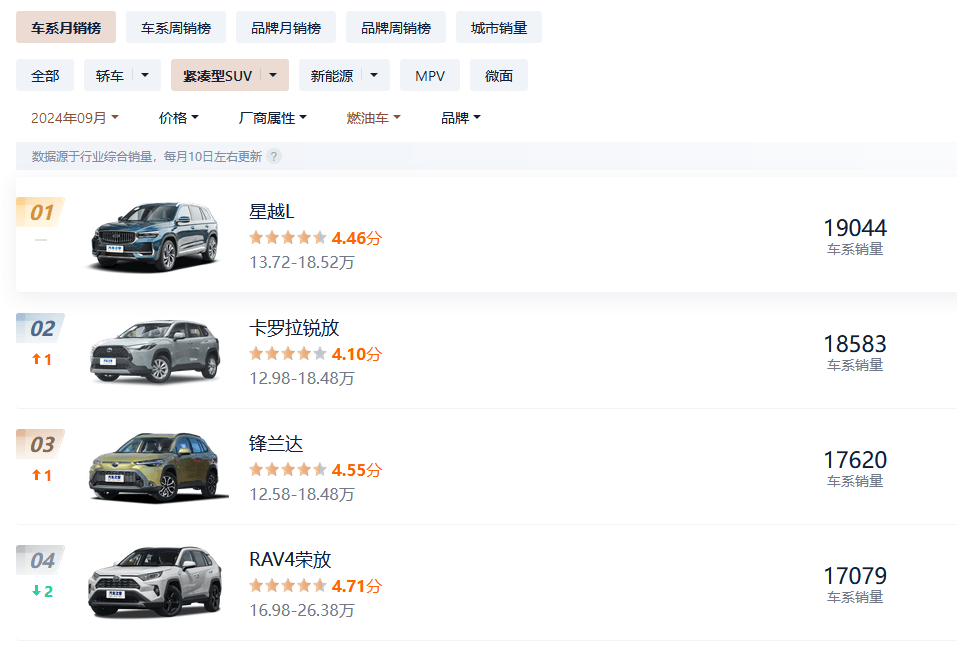Select the 新能源 category filter
The image size is (957, 647).
coord(331,76)
